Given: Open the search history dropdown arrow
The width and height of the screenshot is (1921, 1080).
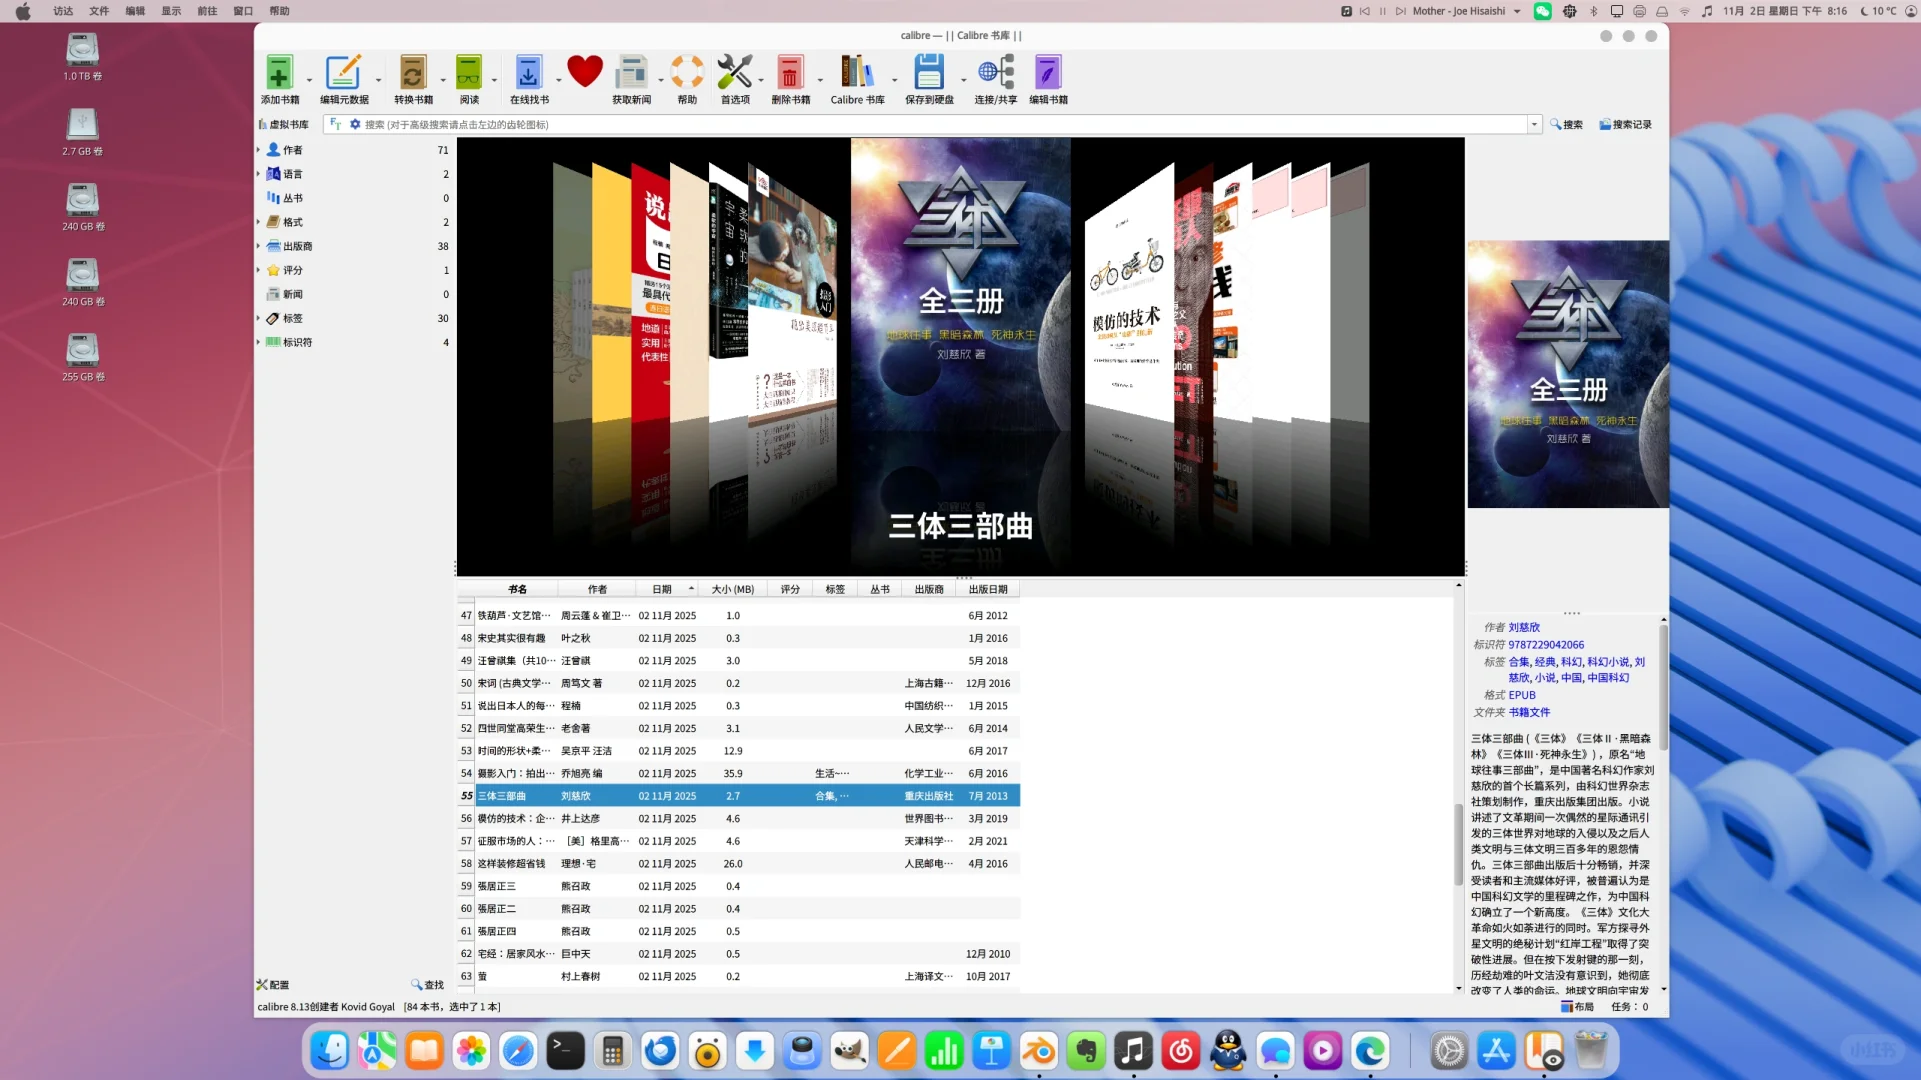Looking at the screenshot, I should 1534,125.
